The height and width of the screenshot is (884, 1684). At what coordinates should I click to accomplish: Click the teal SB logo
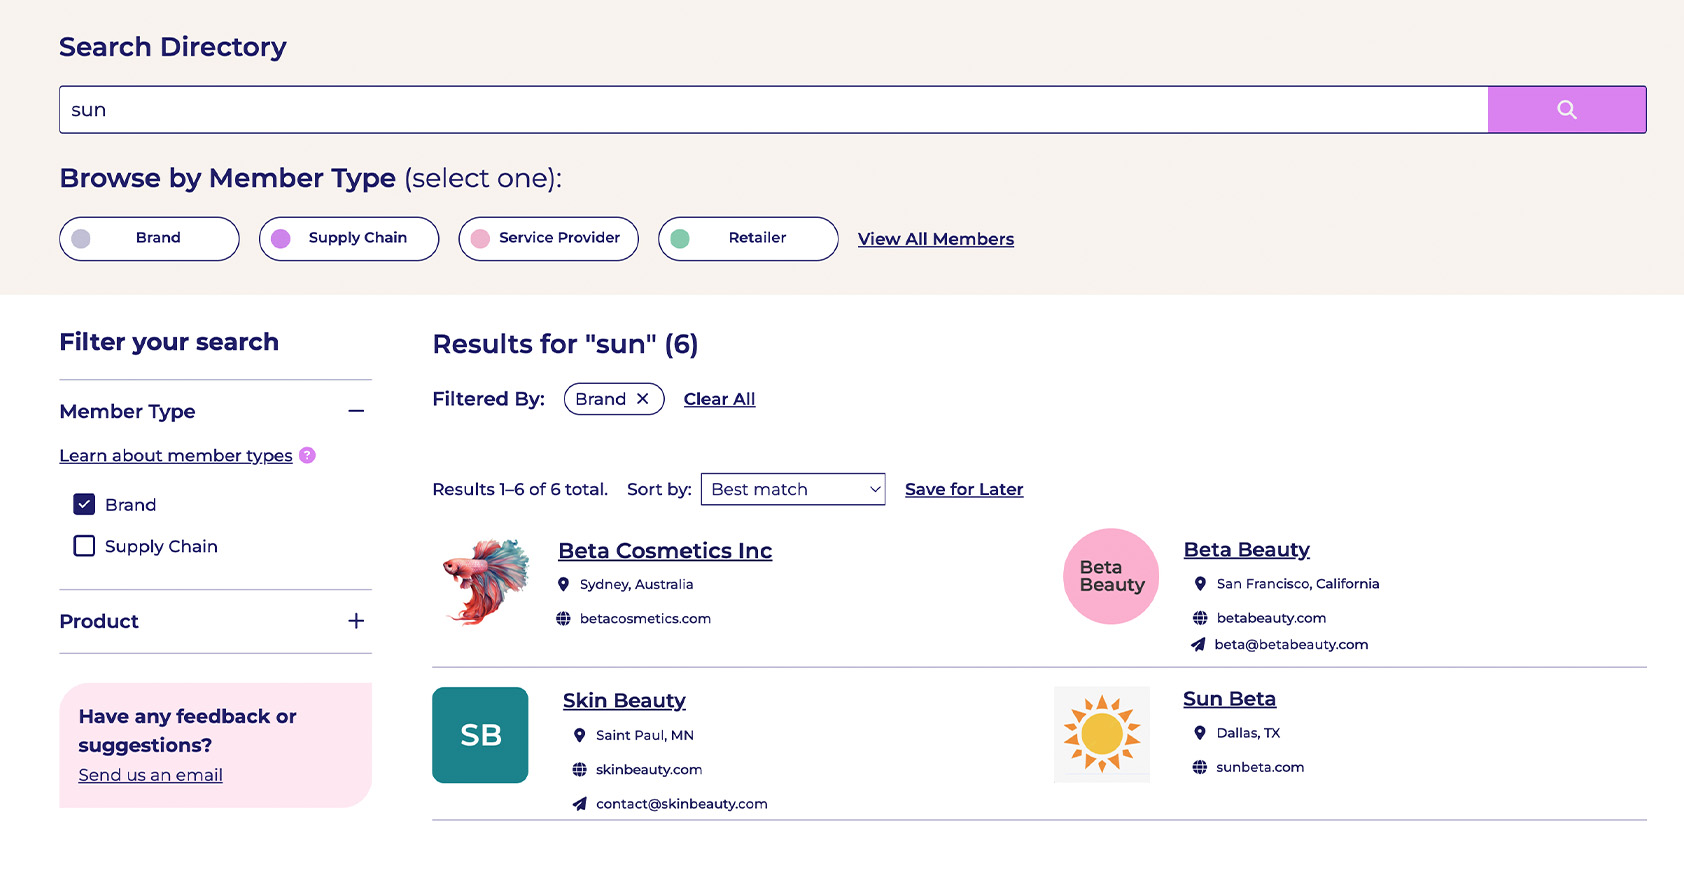click(x=480, y=735)
